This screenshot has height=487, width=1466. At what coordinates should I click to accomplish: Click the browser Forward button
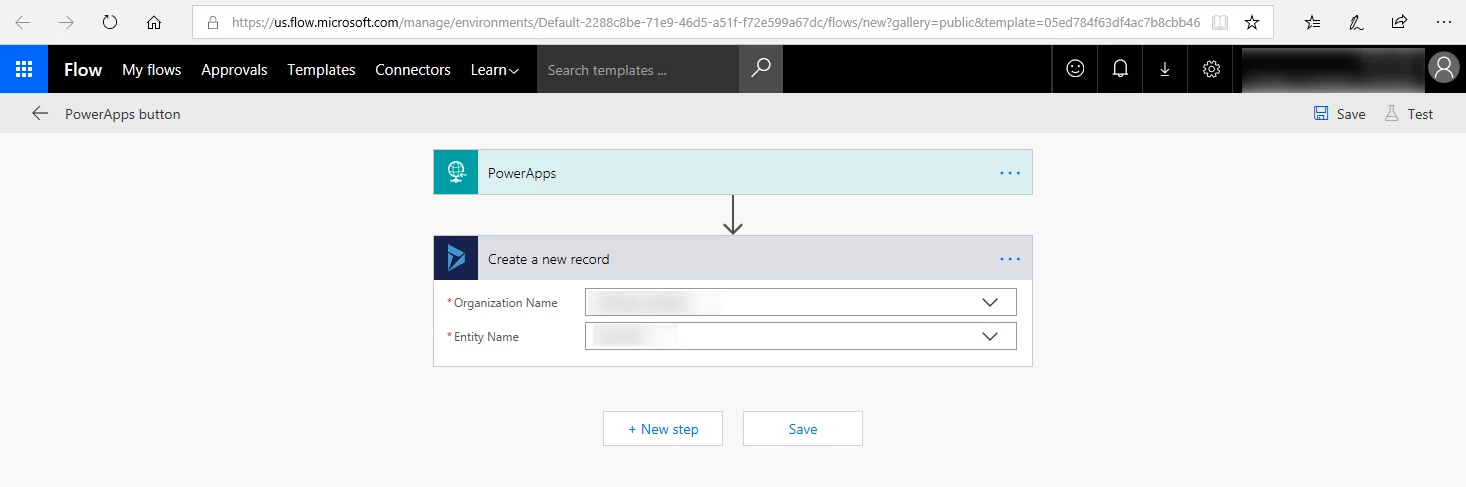[67, 22]
